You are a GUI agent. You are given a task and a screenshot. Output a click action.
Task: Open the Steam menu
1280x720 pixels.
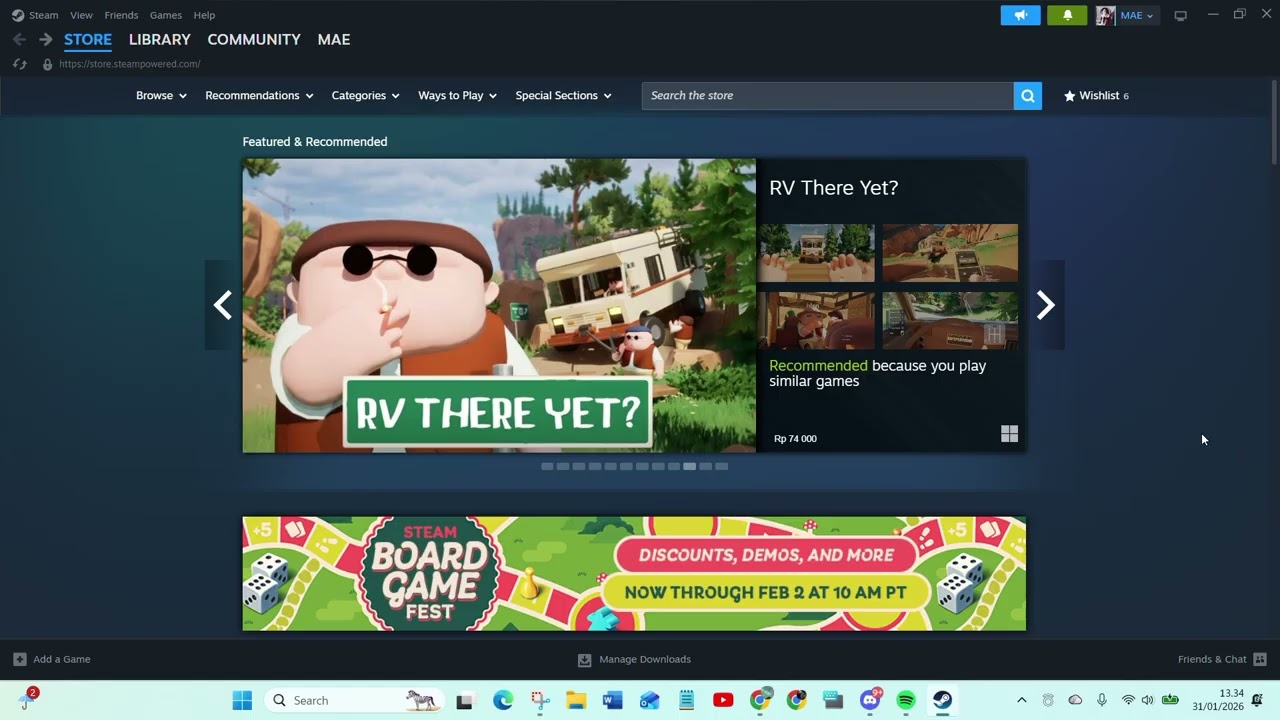(43, 15)
